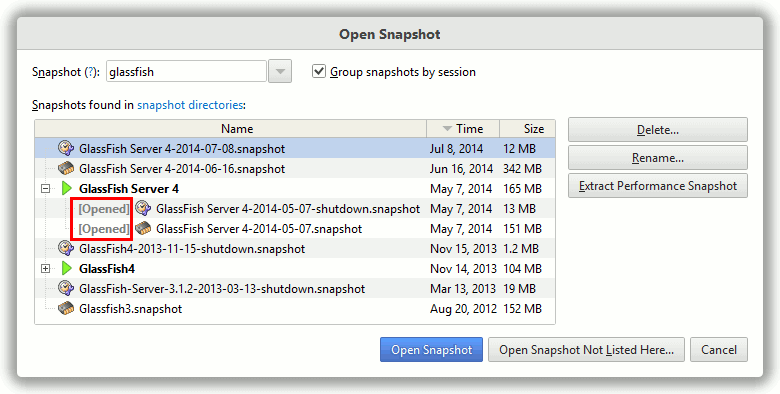
Task: Select GlassFish Server 4-2014-07-08.snapshot row
Action: point(295,148)
